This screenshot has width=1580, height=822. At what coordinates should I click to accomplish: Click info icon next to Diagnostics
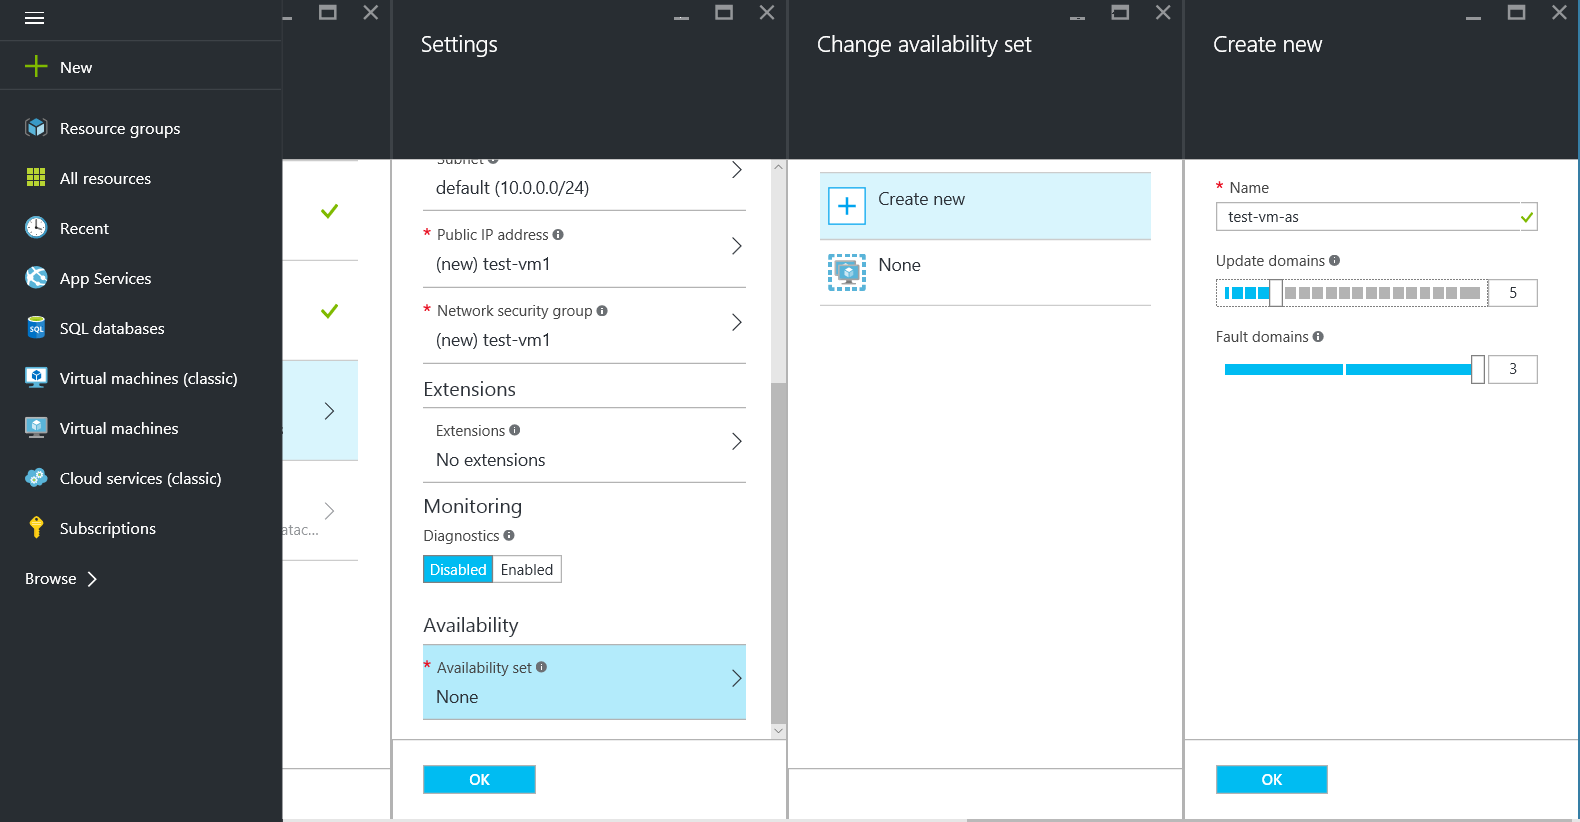pyautogui.click(x=509, y=535)
